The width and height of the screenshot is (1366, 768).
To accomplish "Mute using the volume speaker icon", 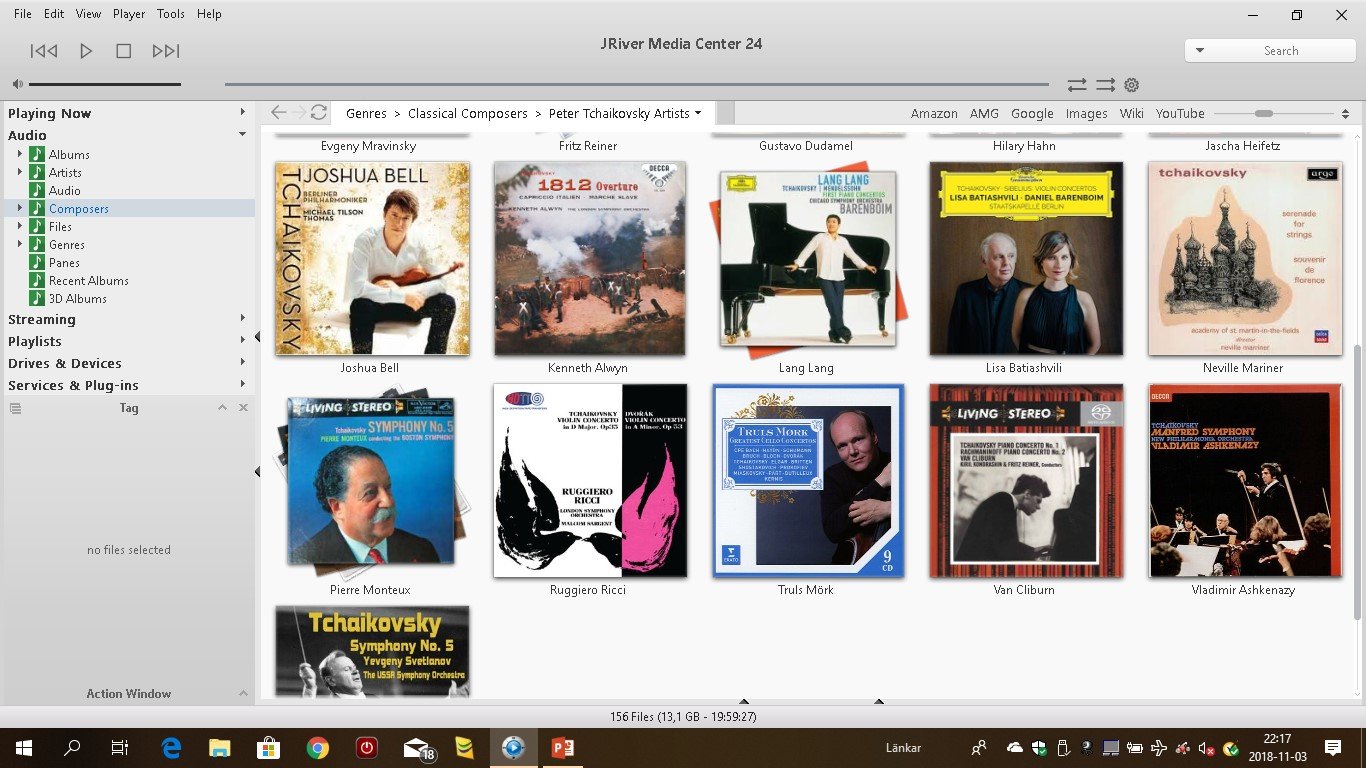I will [17, 85].
